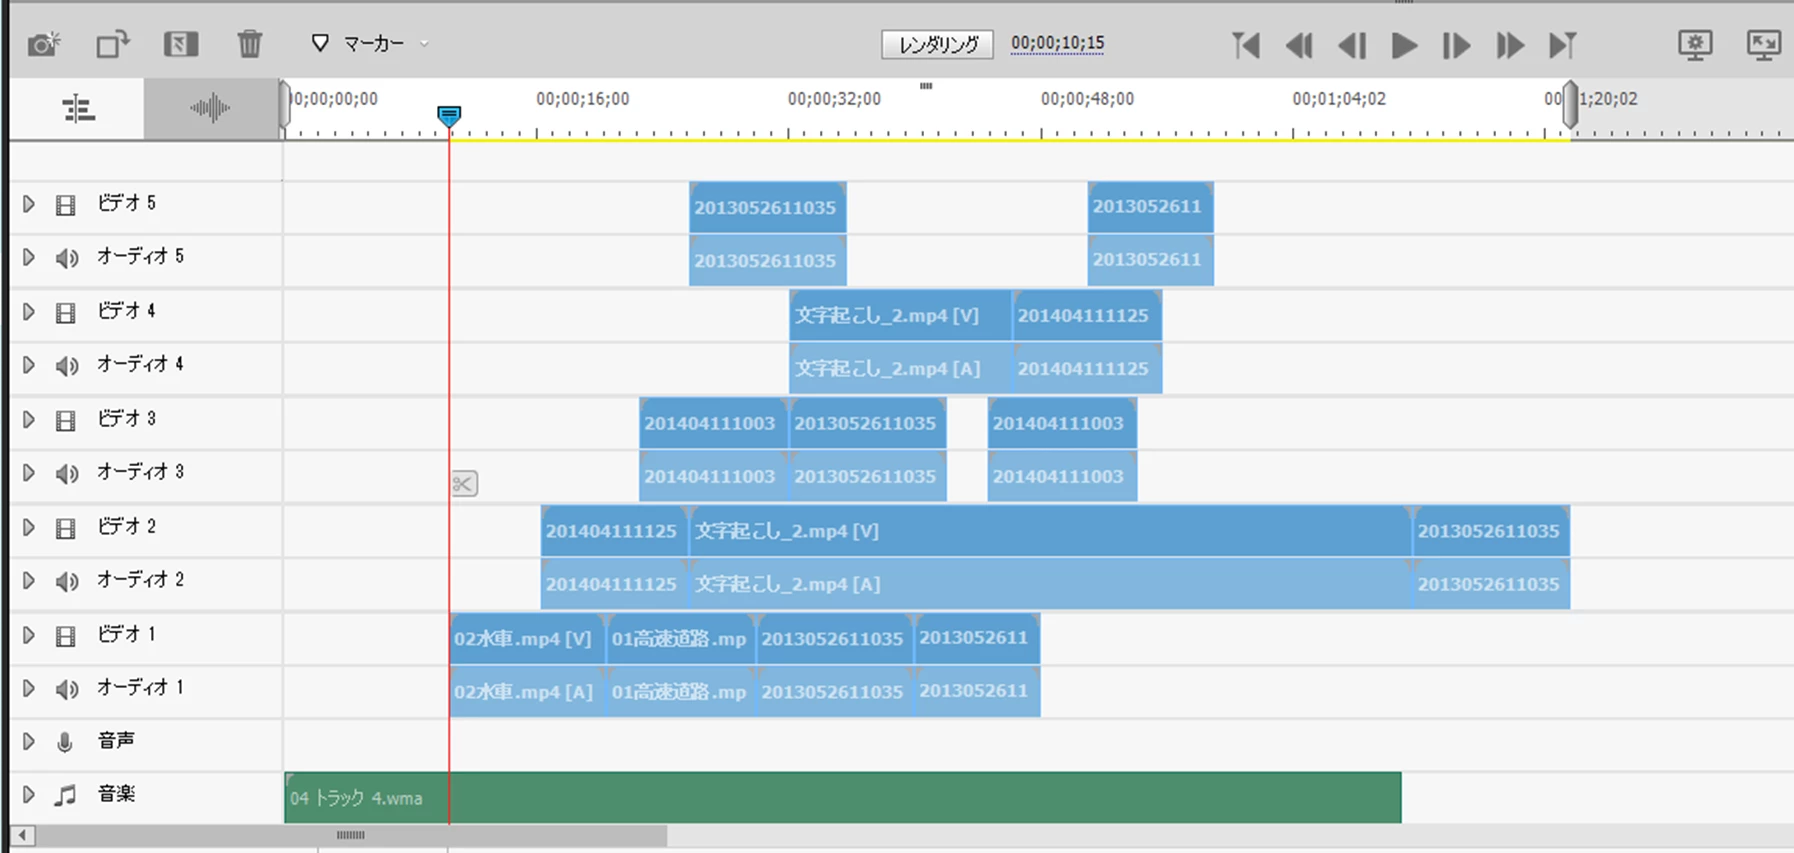Toggle ビデオ 4 film strip icon
1794x853 pixels.
[66, 313]
